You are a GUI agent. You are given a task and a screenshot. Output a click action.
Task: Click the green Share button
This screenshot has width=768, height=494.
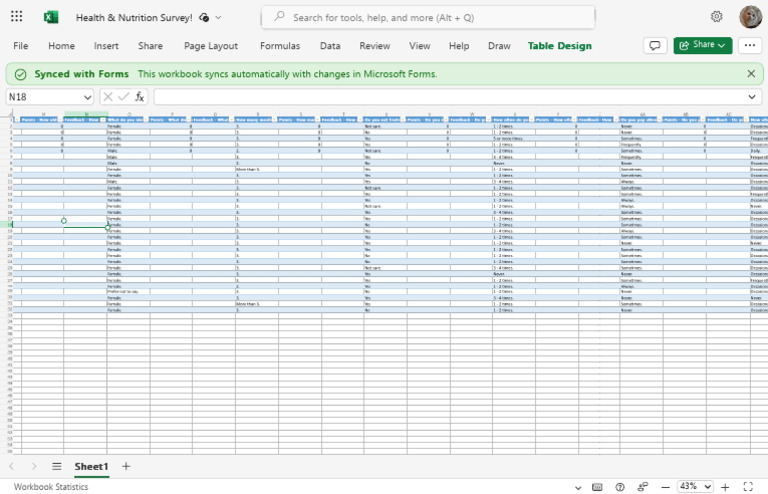point(702,45)
